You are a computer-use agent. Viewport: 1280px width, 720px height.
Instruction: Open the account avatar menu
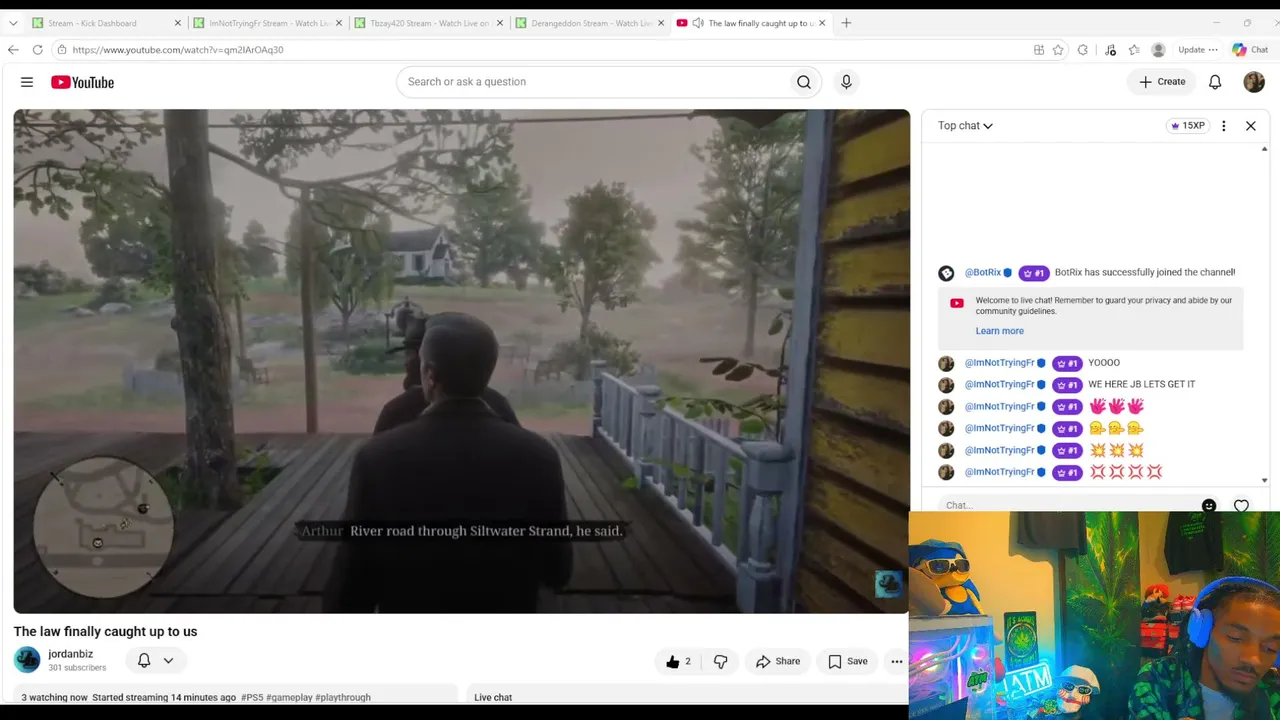(1254, 82)
